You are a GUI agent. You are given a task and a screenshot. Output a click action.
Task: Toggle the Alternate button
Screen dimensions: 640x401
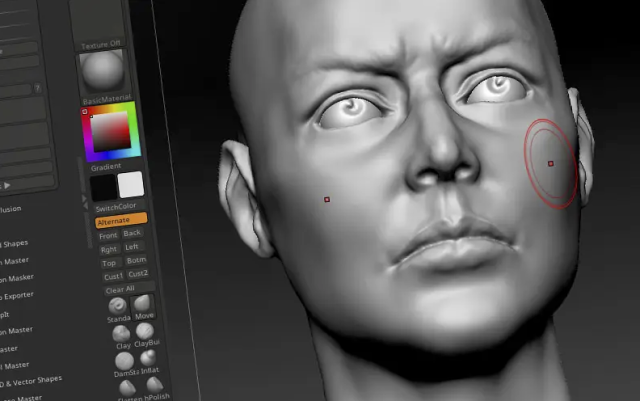tap(121, 220)
